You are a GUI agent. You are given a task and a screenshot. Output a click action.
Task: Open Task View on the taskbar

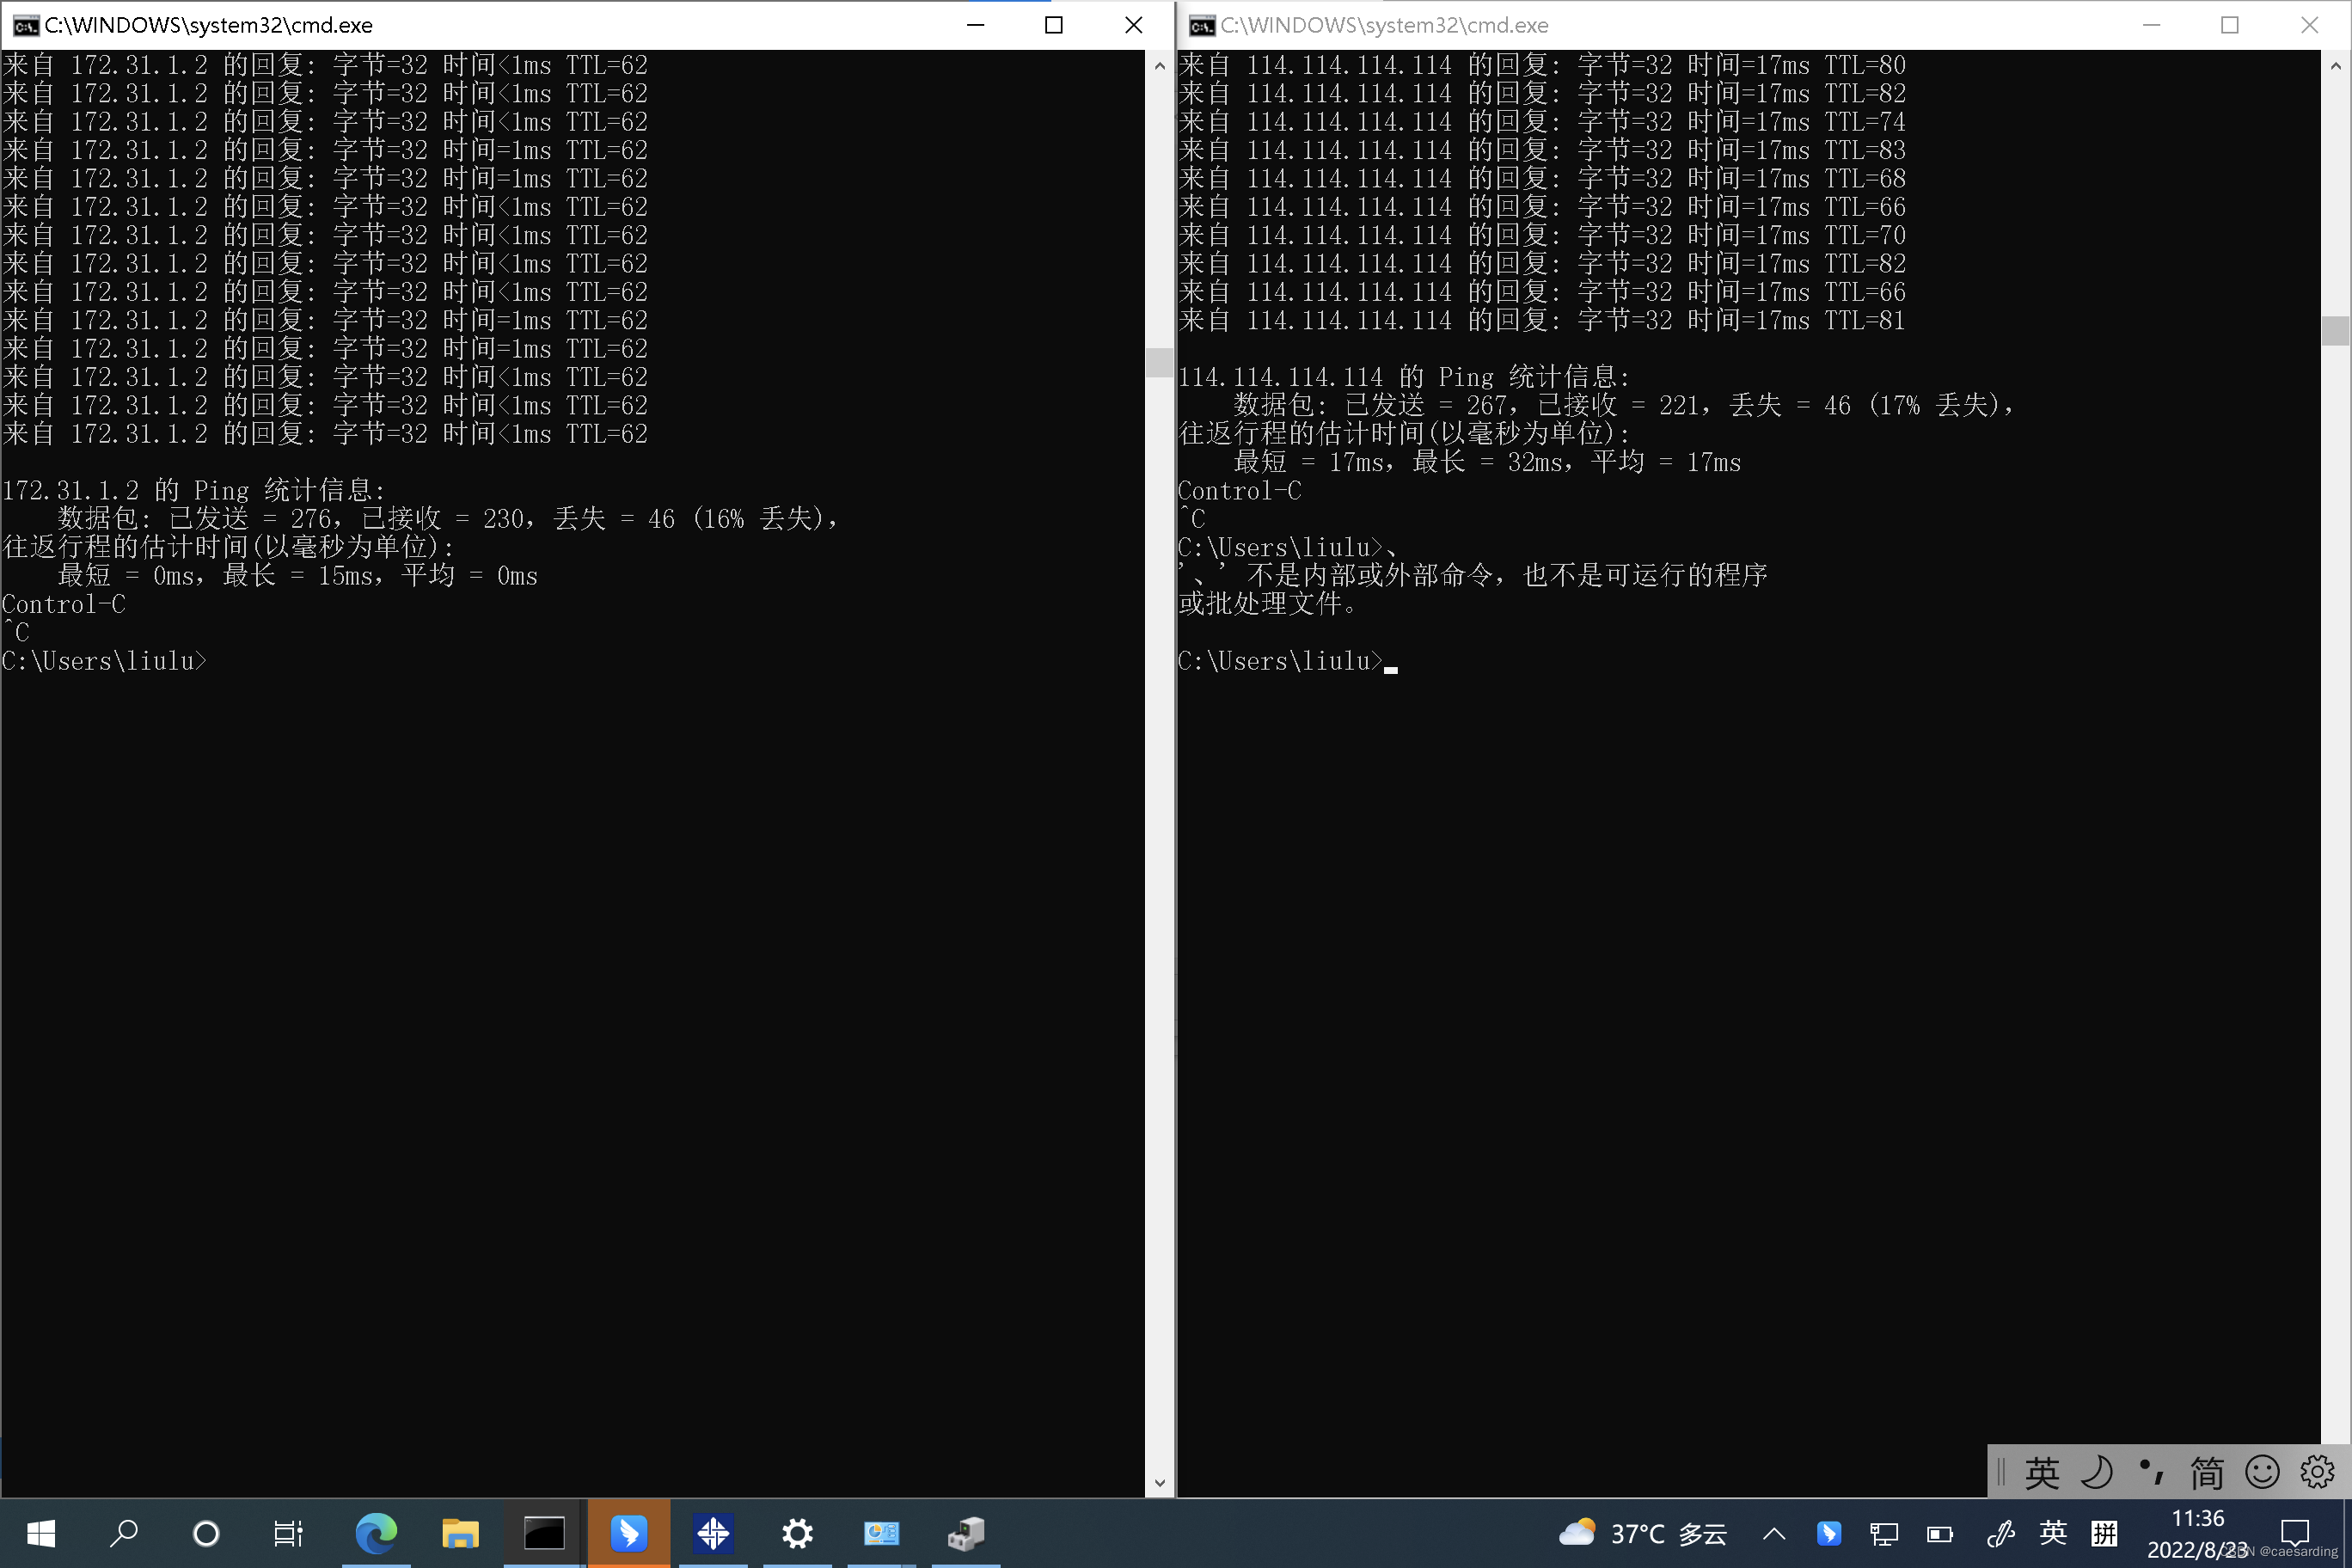pyautogui.click(x=288, y=1533)
